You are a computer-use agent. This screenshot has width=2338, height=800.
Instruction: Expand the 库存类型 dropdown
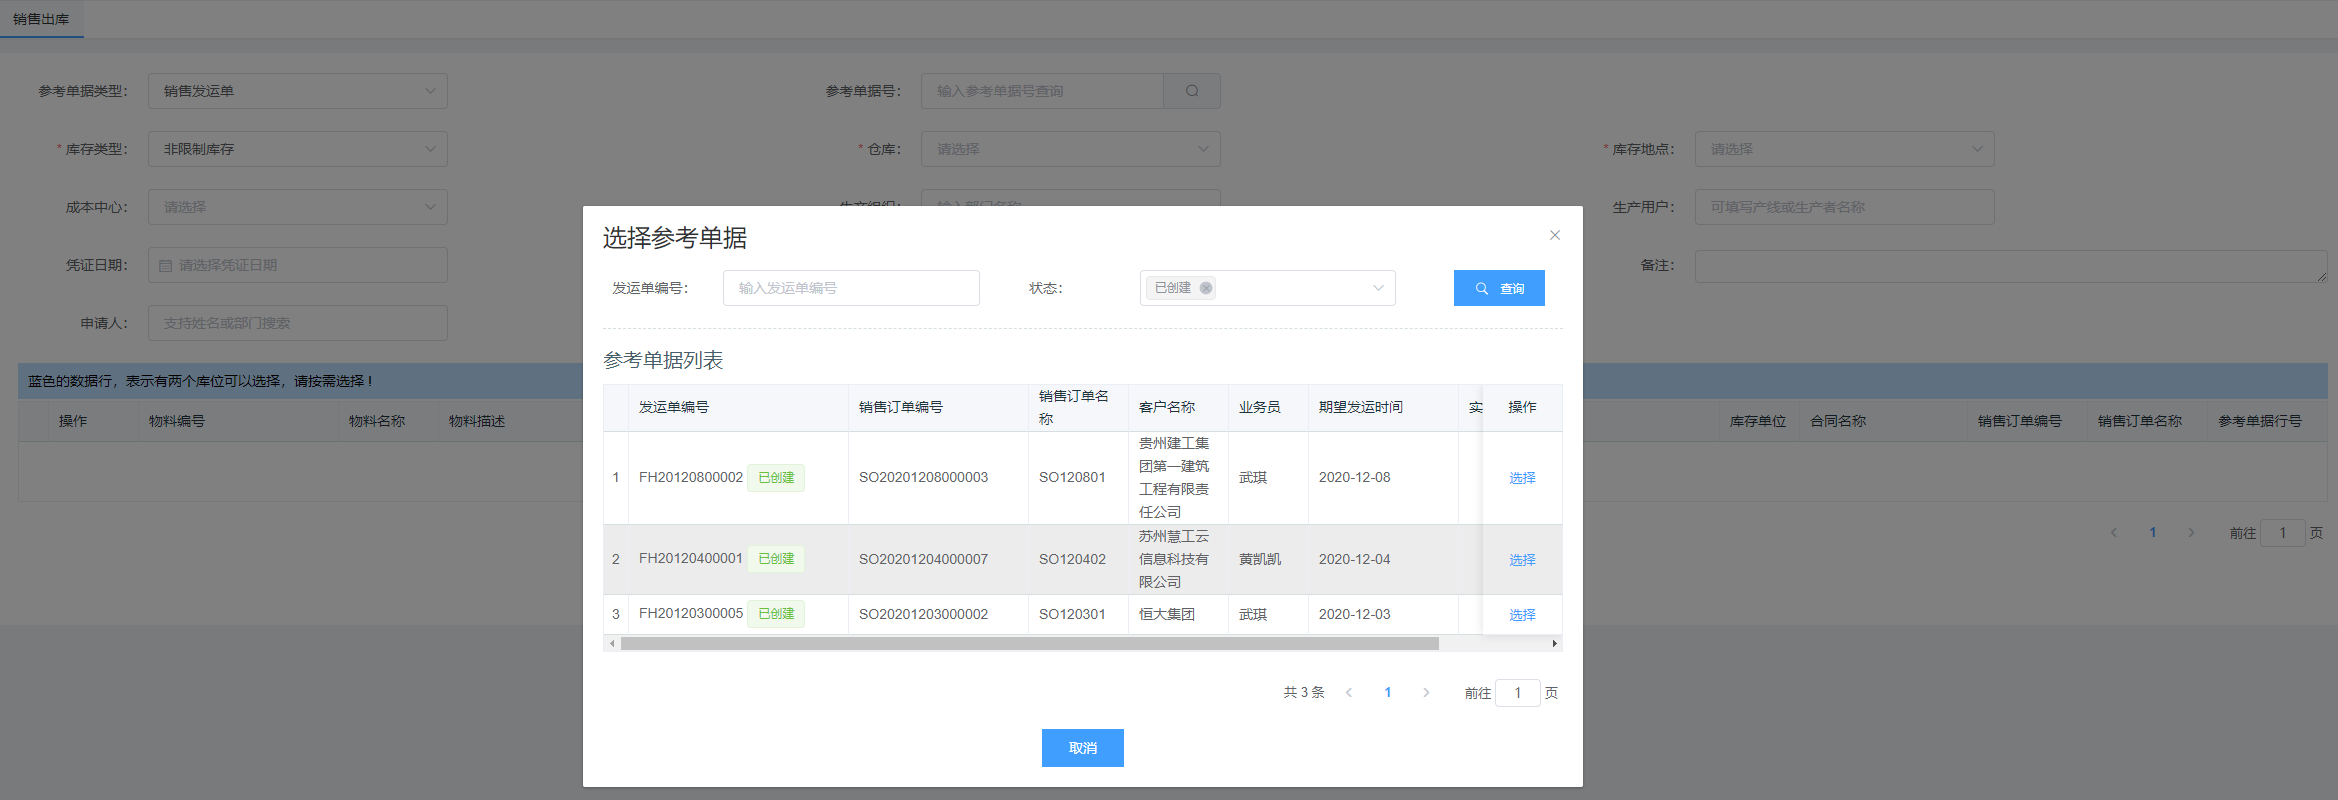pyautogui.click(x=297, y=149)
